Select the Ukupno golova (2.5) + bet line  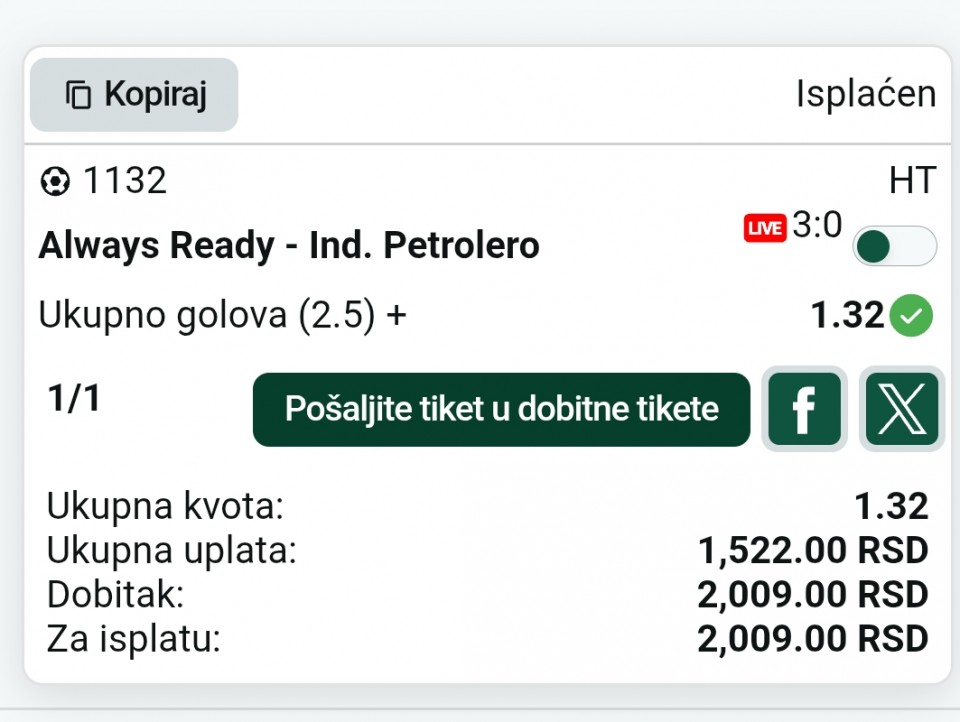222,315
